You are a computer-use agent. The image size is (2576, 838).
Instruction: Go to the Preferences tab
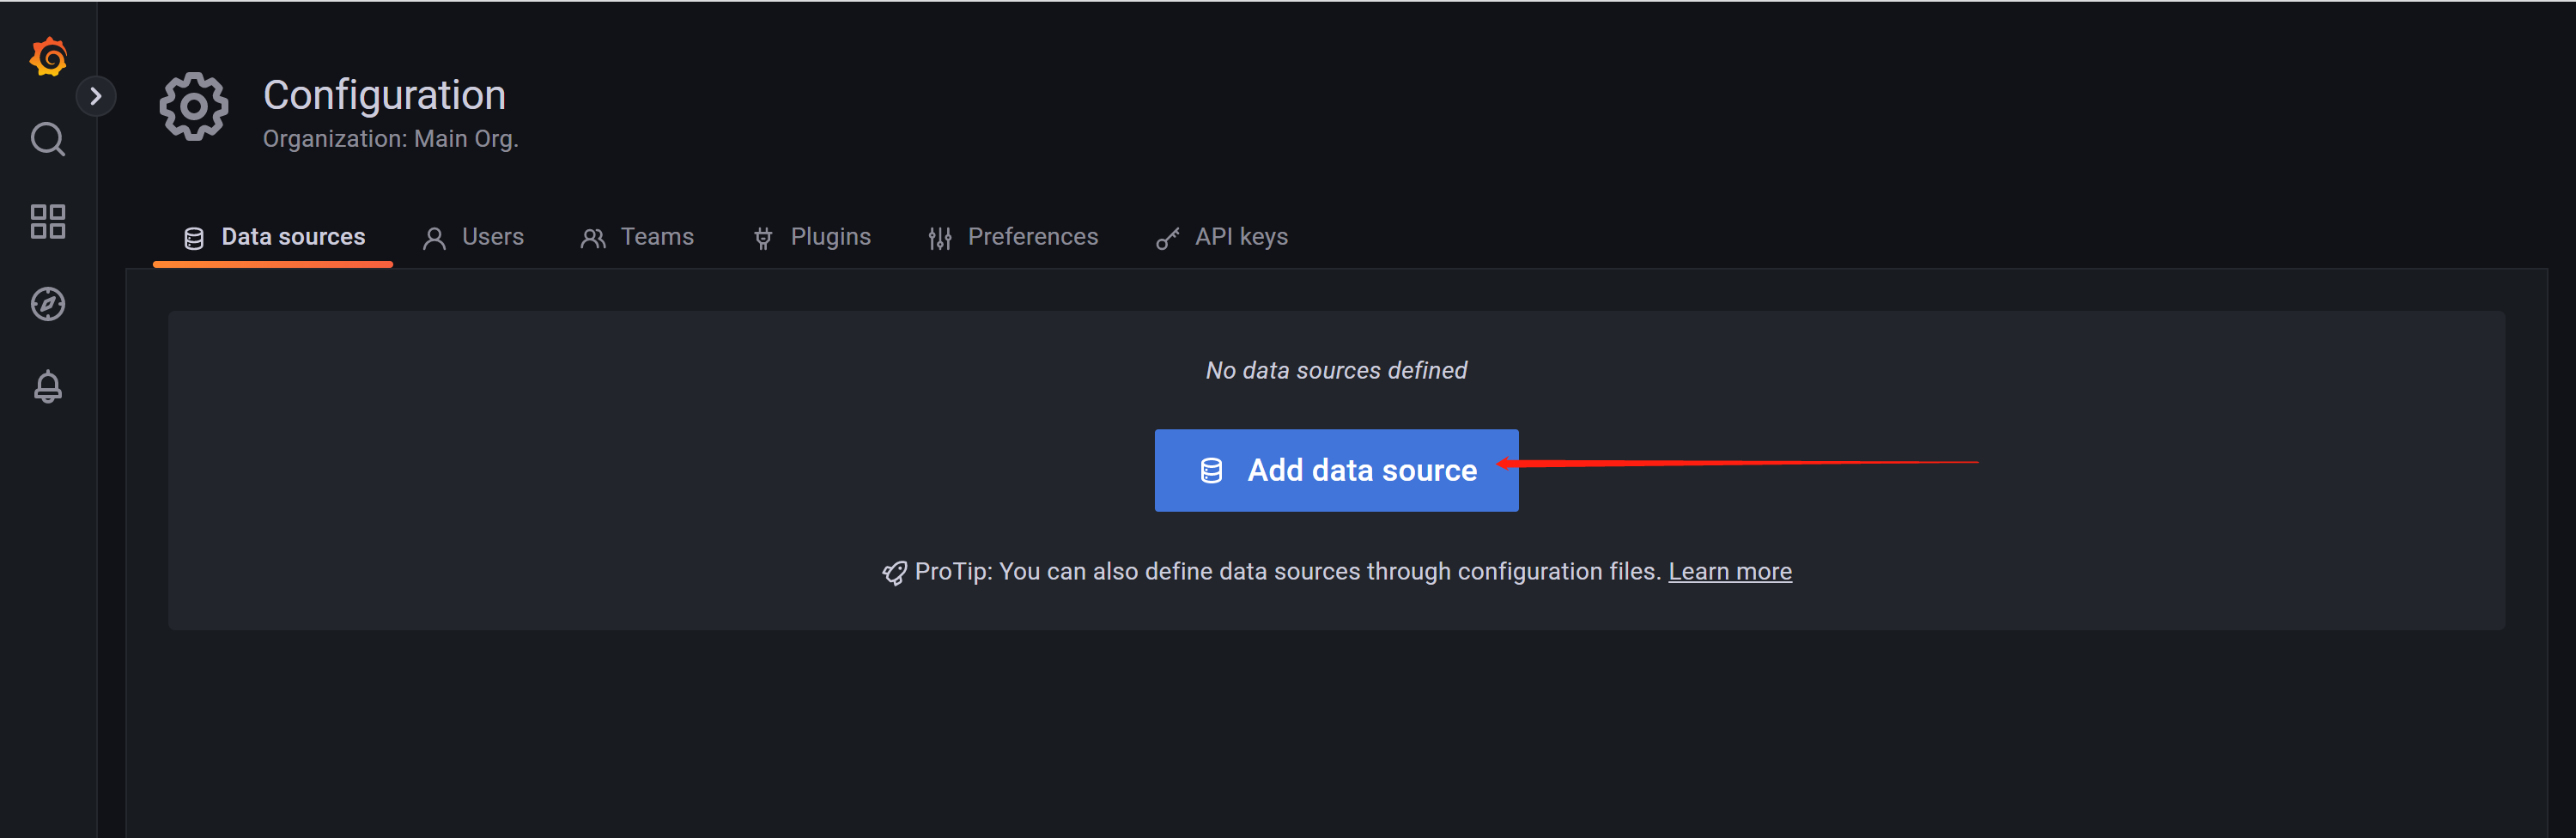1013,237
